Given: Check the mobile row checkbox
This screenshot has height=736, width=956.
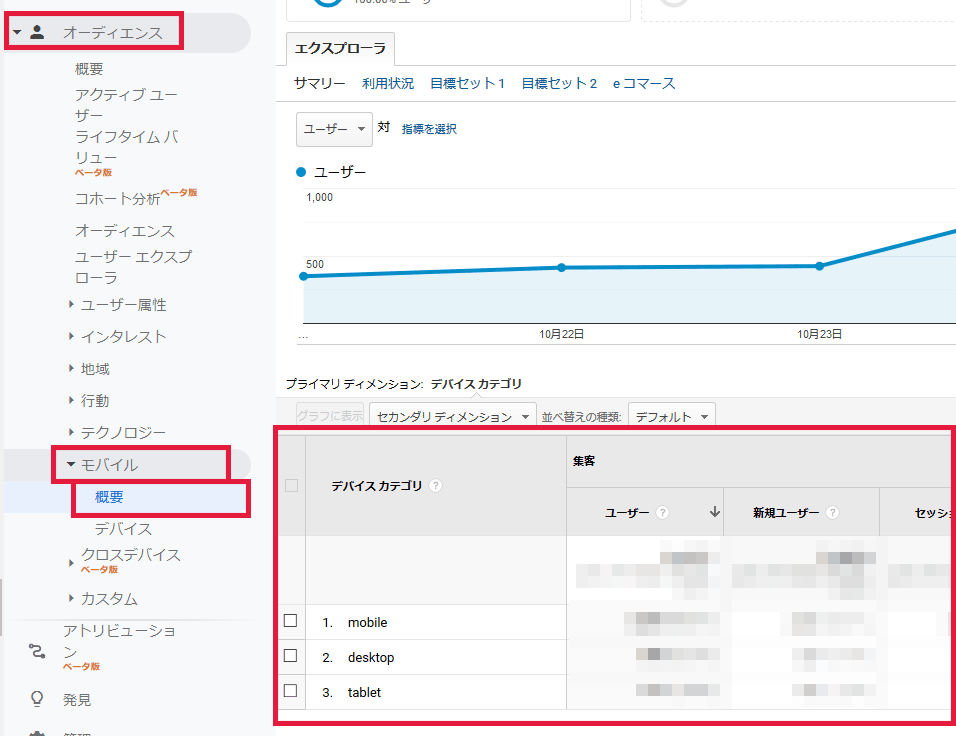Looking at the screenshot, I should point(291,621).
